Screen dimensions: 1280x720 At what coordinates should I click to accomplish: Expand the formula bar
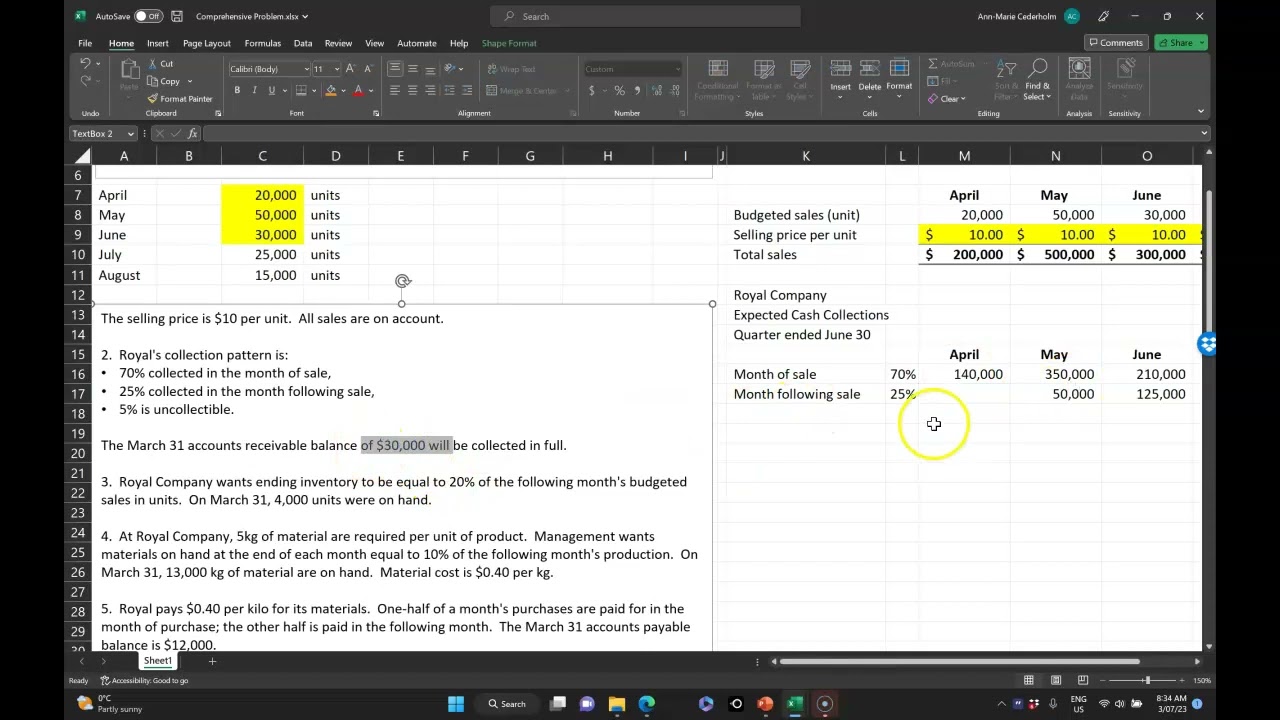tap(1204, 133)
